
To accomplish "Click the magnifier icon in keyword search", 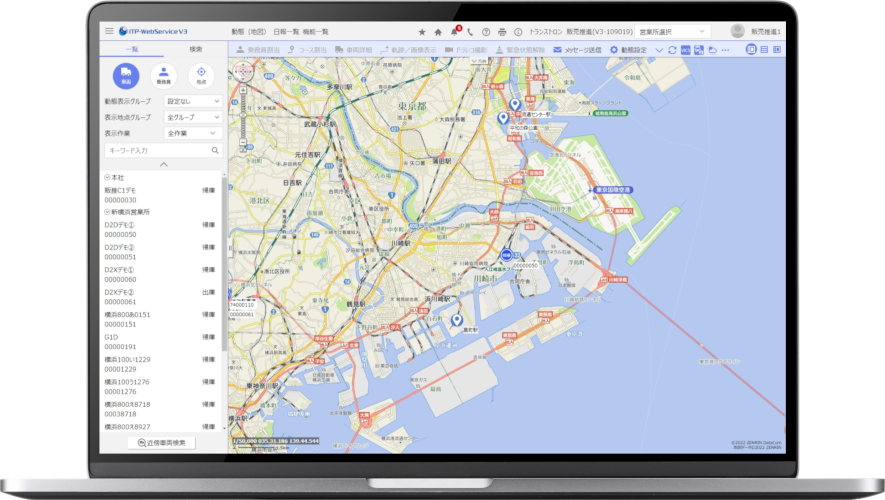I will coord(215,150).
